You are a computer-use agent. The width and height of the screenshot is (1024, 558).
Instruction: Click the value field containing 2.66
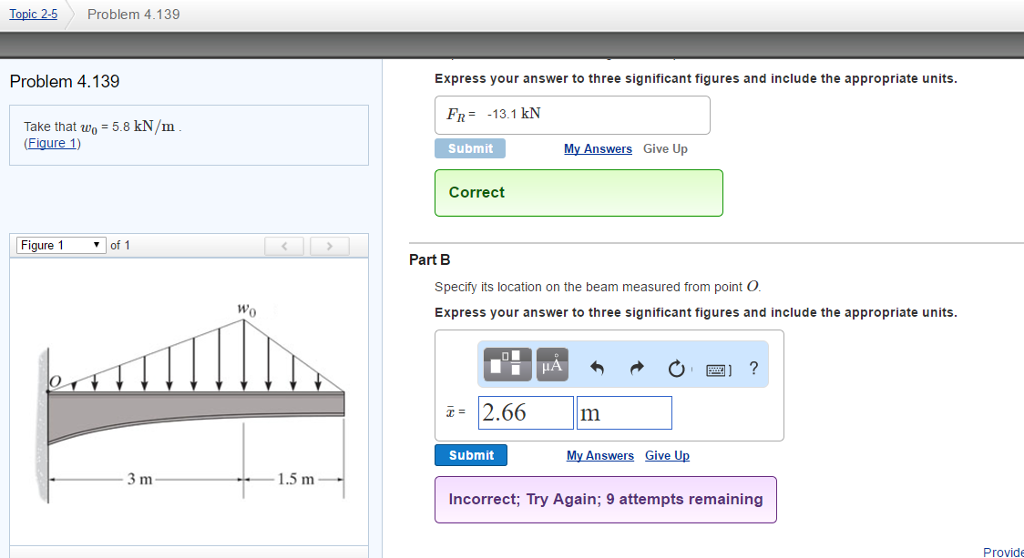point(527,413)
